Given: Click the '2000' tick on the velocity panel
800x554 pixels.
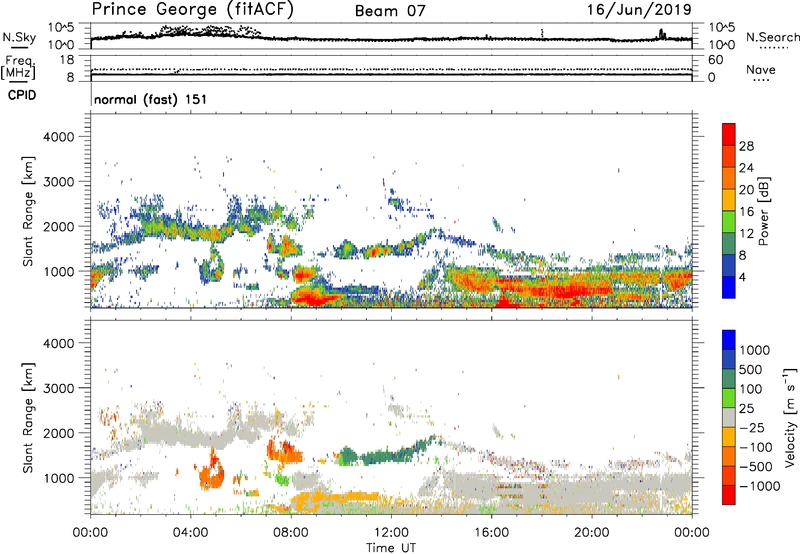Looking at the screenshot, I should coord(59,433).
